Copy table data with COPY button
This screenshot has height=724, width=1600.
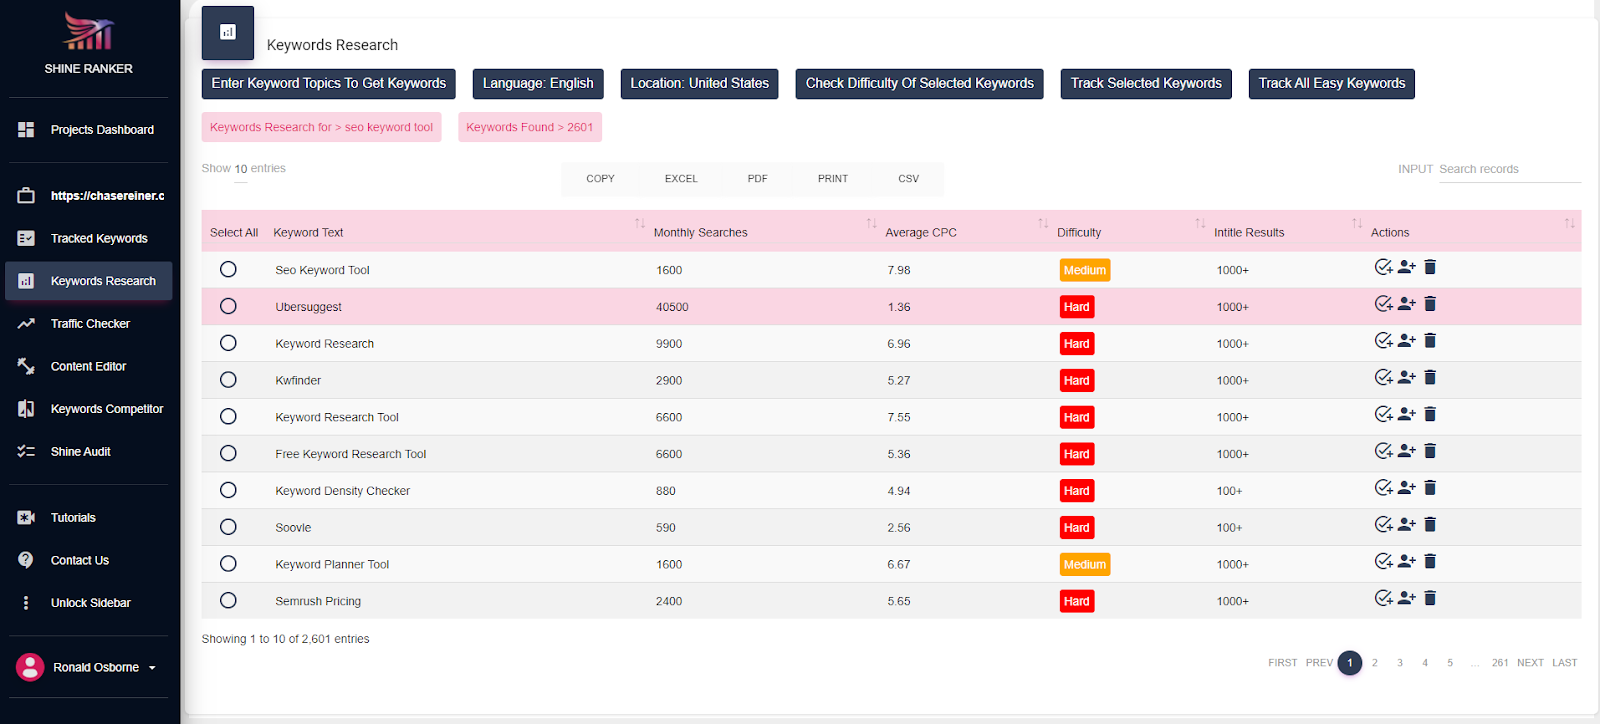pos(600,179)
